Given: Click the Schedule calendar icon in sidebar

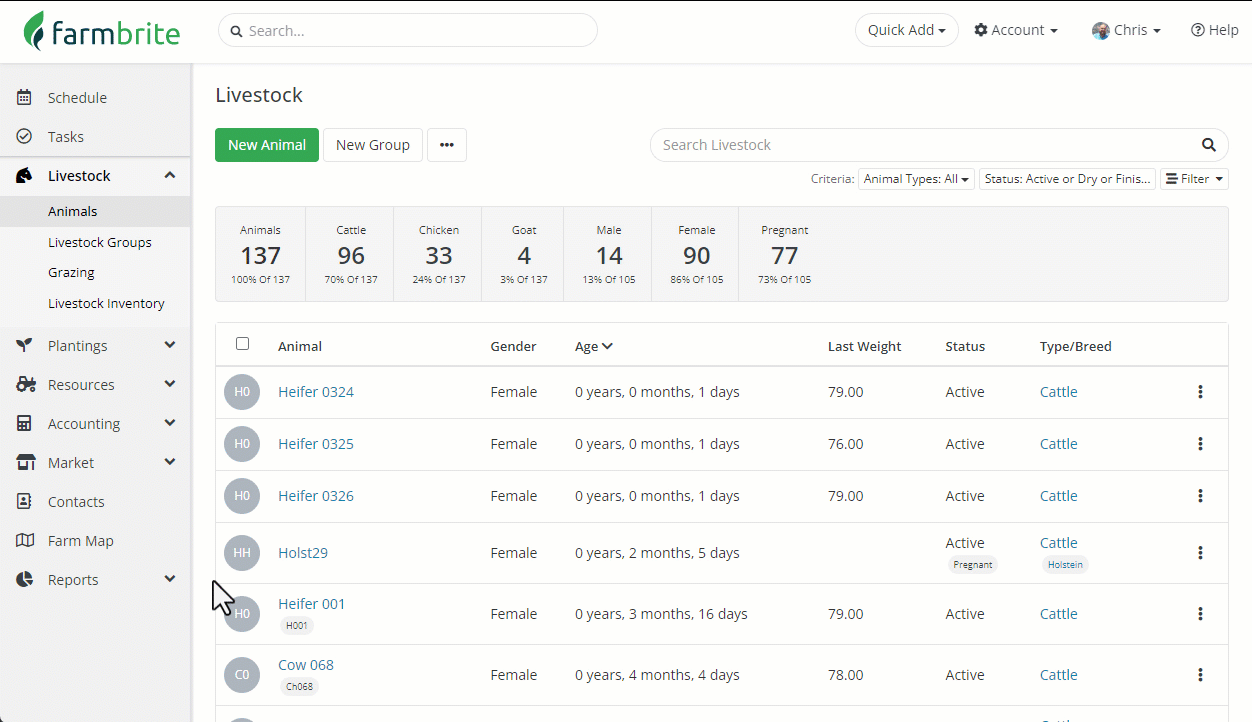Looking at the screenshot, I should (x=24, y=98).
